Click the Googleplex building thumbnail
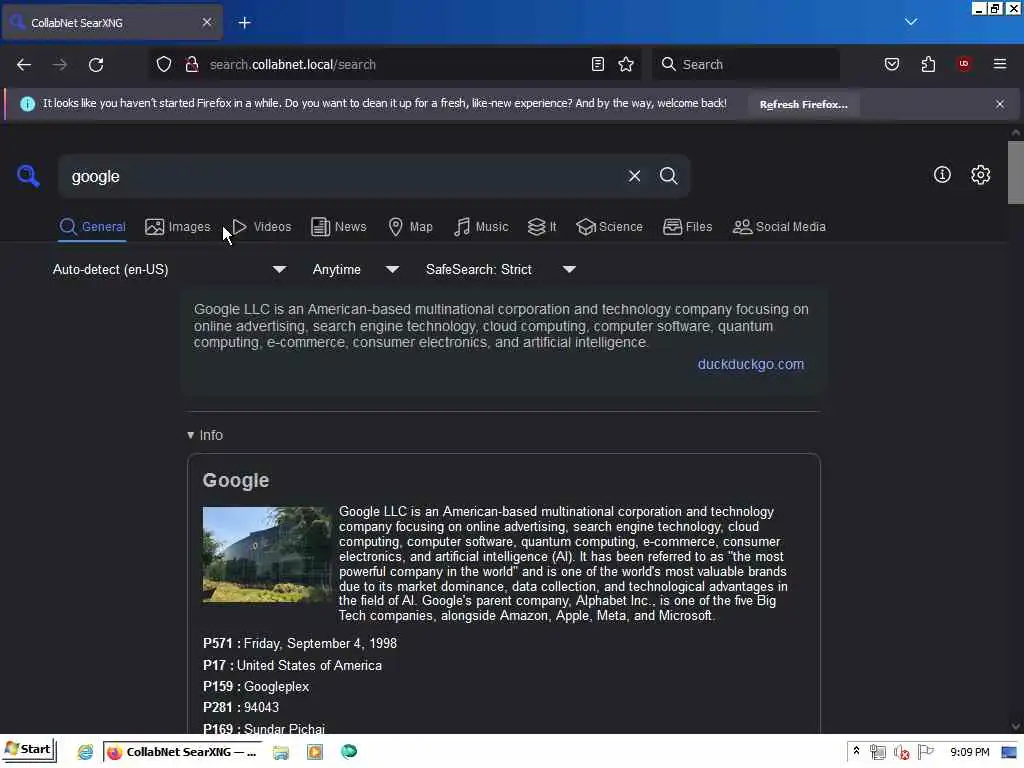Image resolution: width=1024 pixels, height=768 pixels. [267, 554]
